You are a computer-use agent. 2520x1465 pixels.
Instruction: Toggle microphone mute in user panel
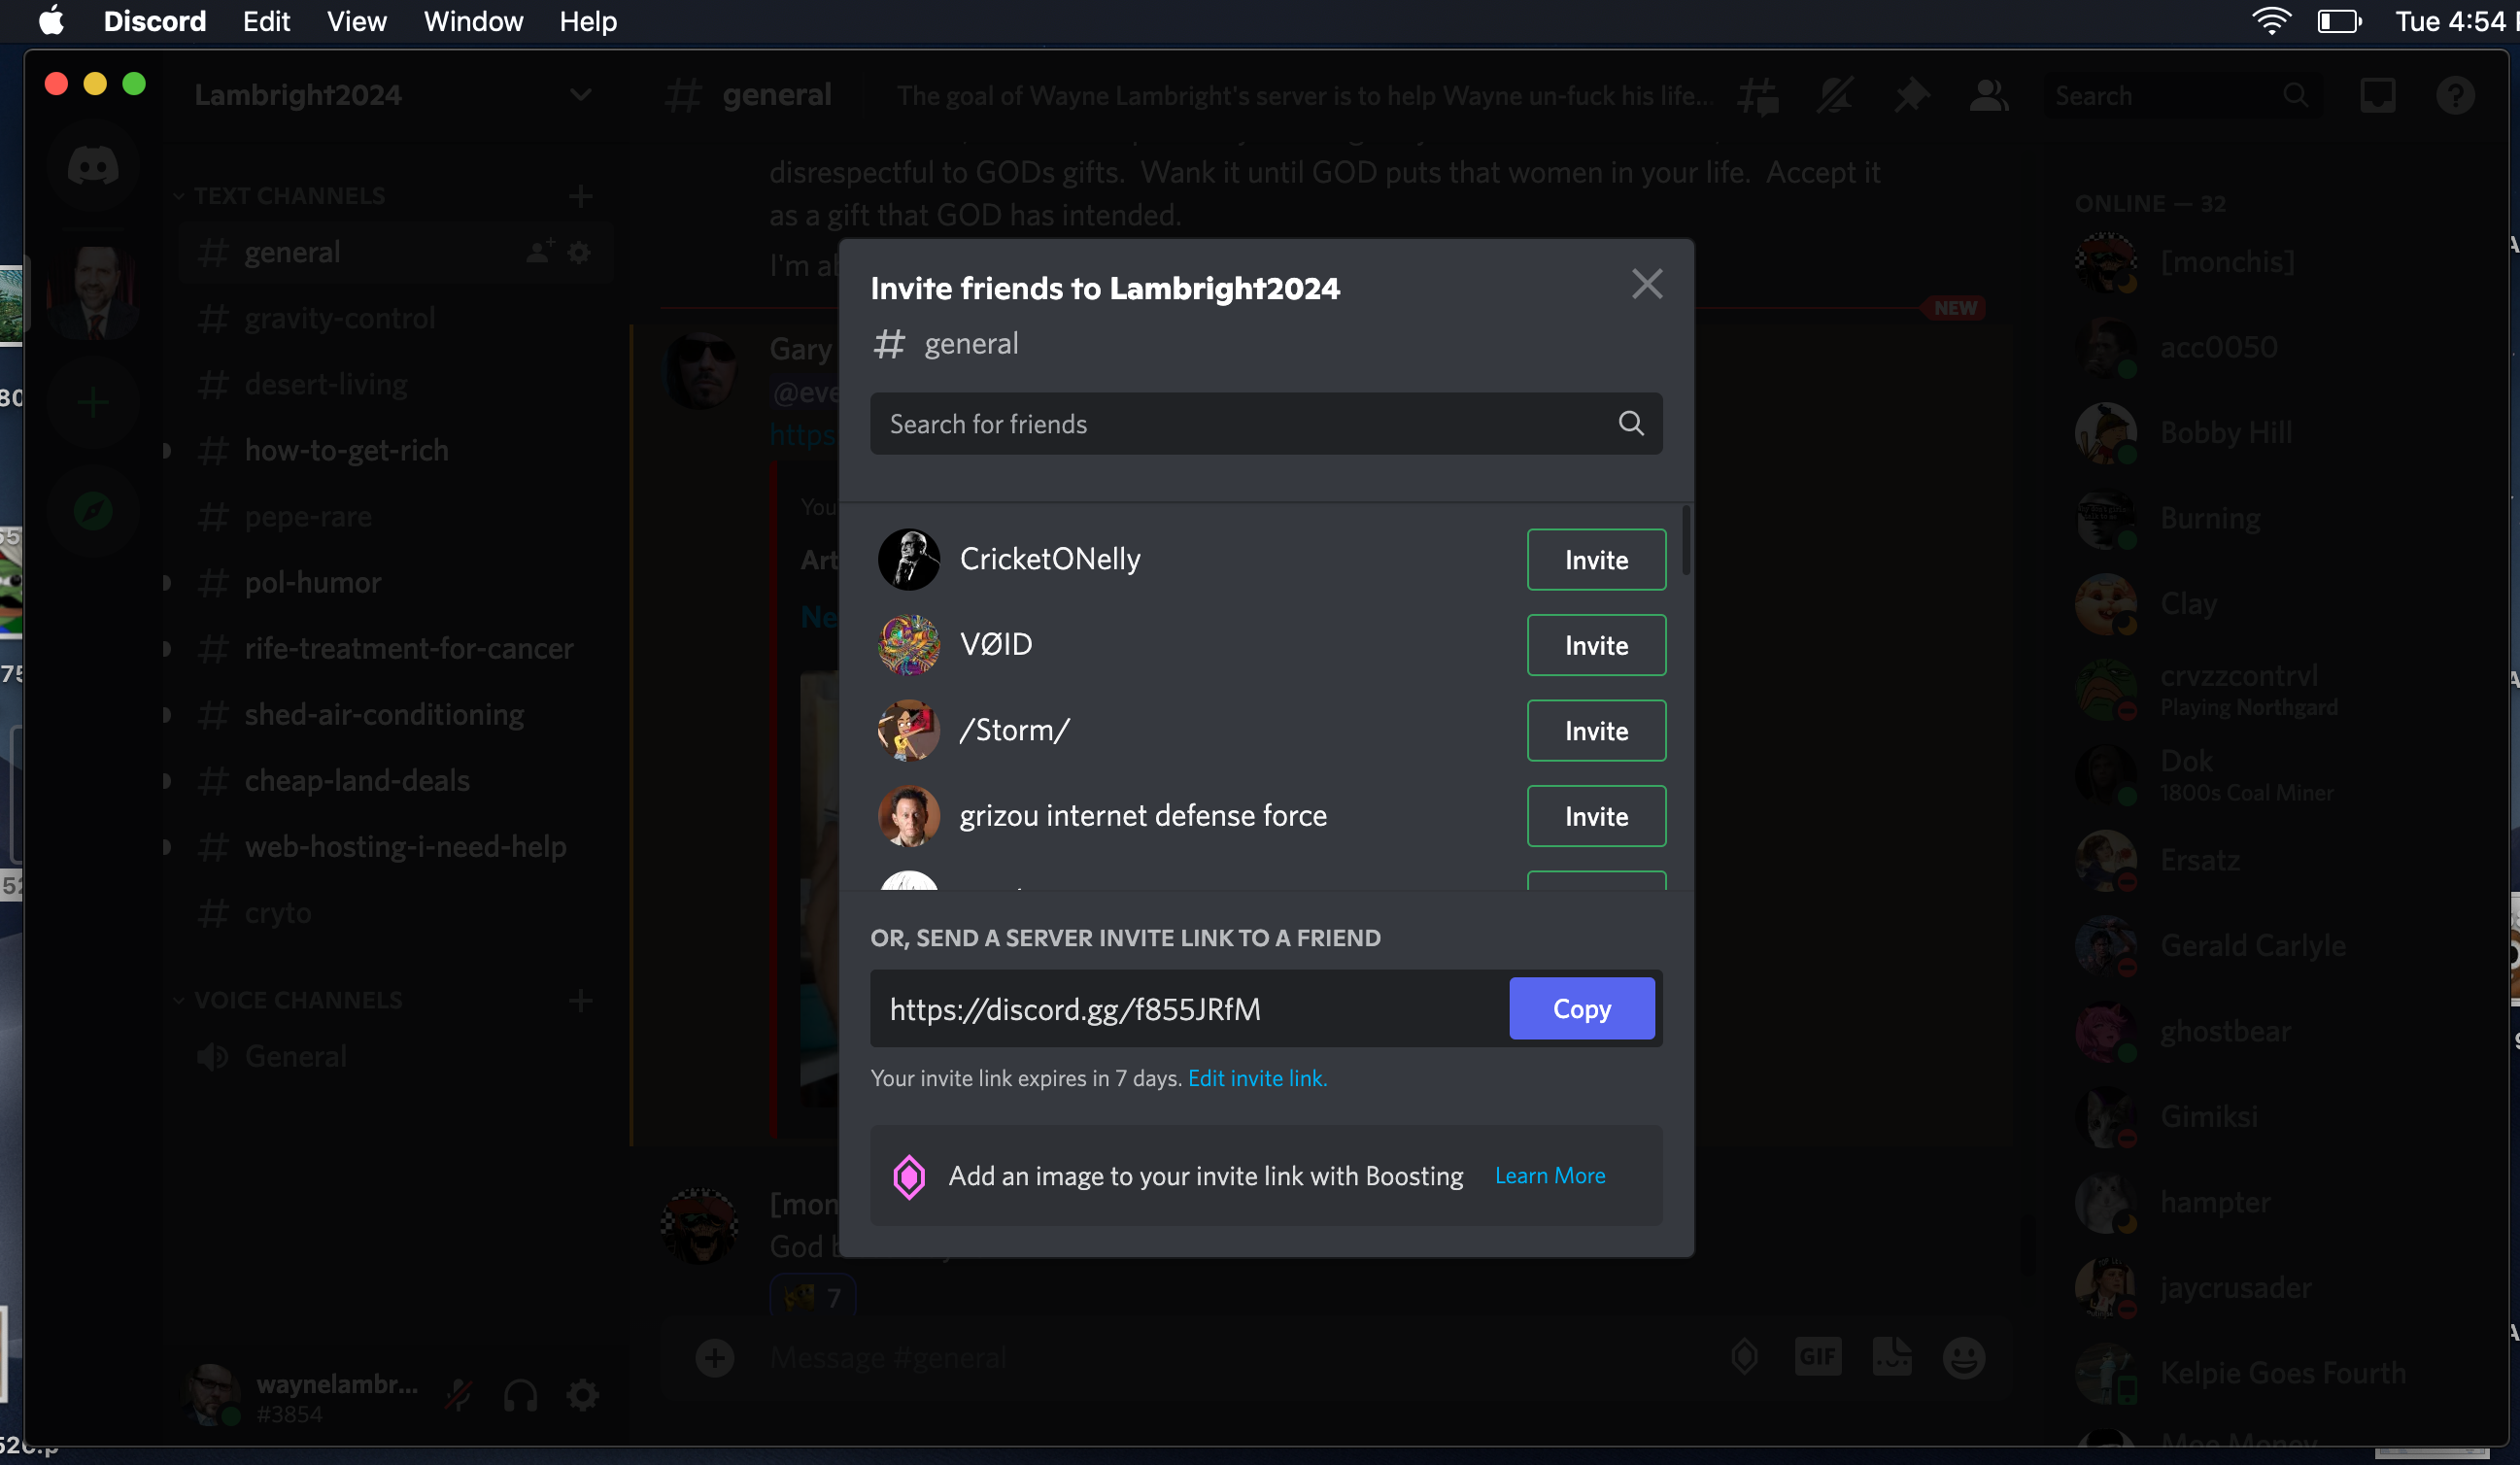tap(459, 1395)
